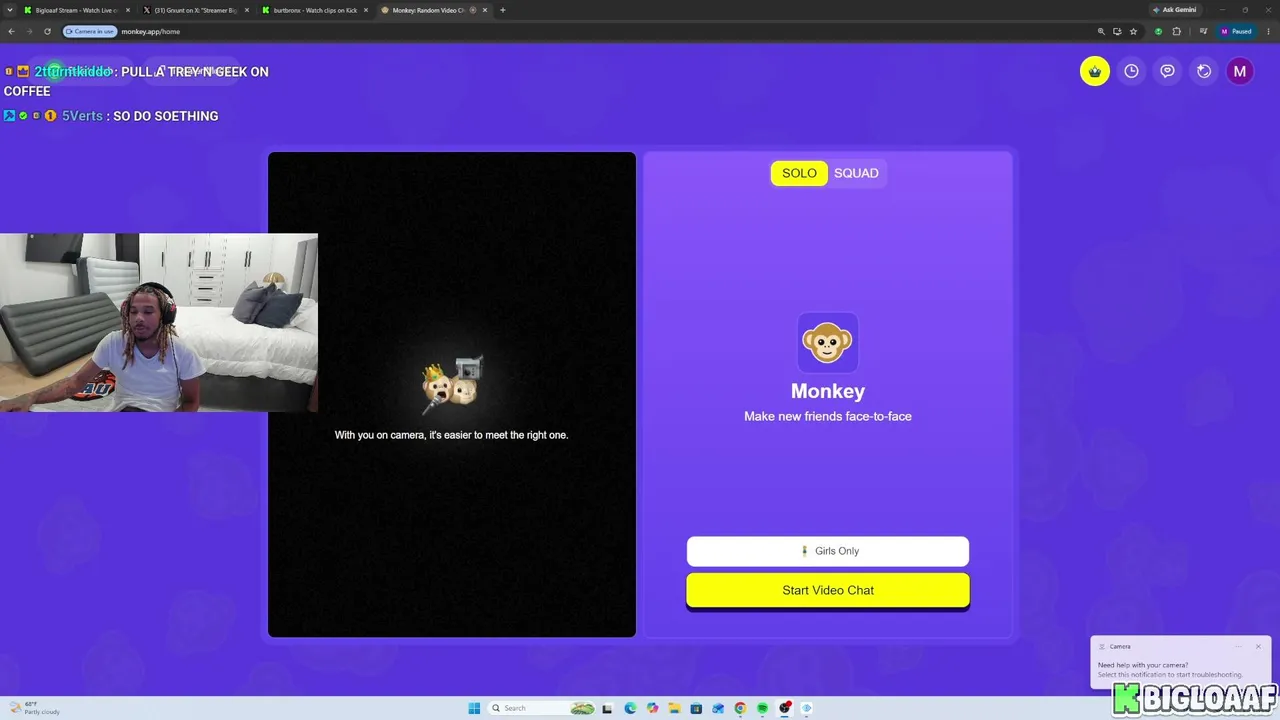Launch Microsoft Edge from taskbar

630,708
